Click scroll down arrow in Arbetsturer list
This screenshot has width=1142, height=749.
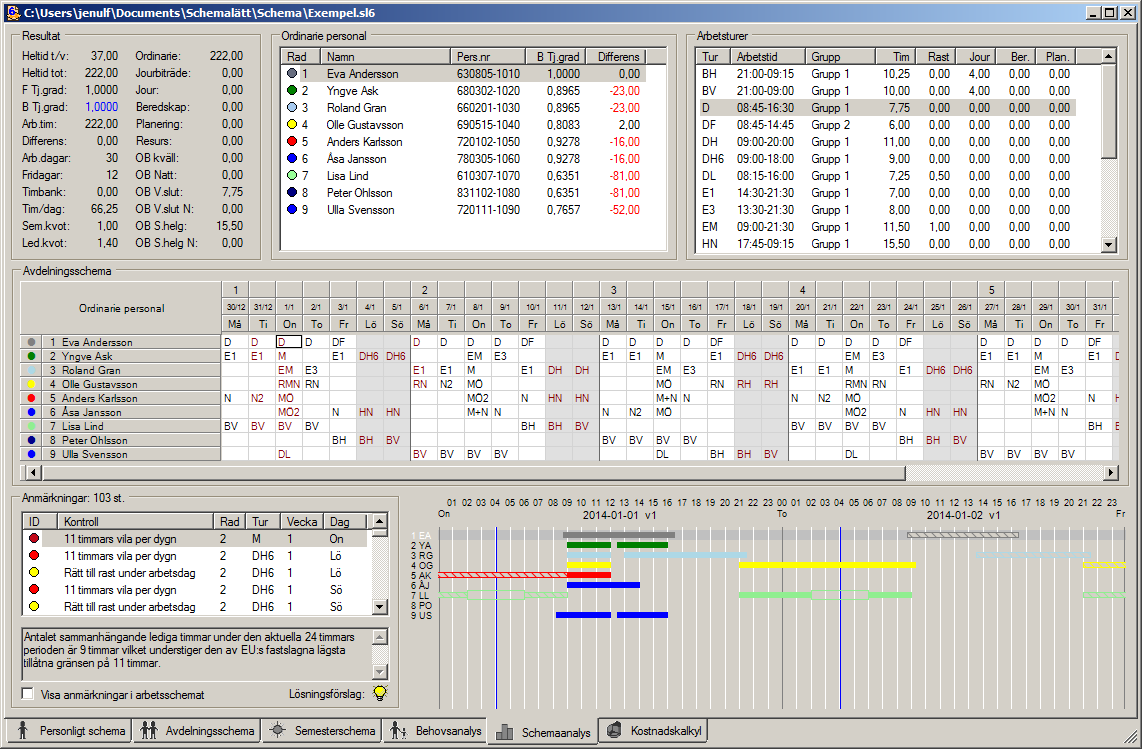[x=1108, y=245]
